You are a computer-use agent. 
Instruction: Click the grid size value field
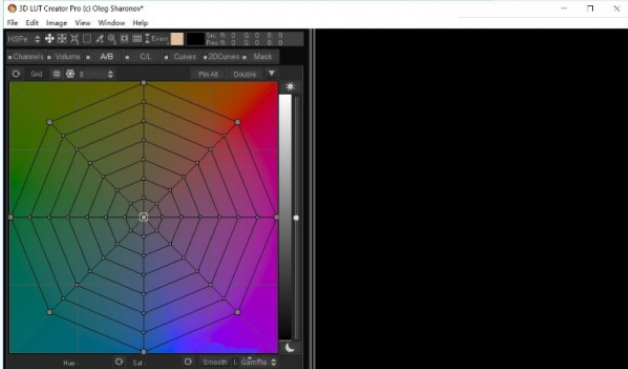[92, 74]
